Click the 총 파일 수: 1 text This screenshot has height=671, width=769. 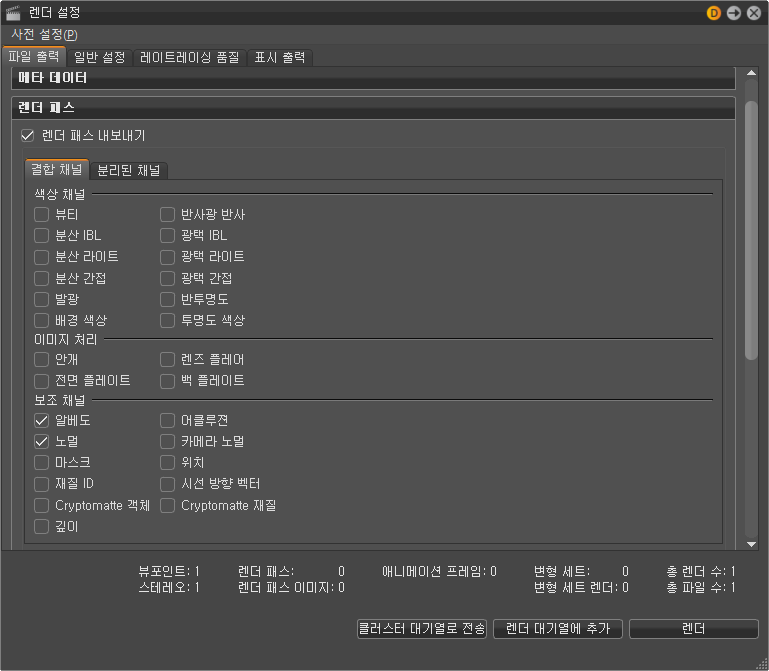pyautogui.click(x=701, y=588)
